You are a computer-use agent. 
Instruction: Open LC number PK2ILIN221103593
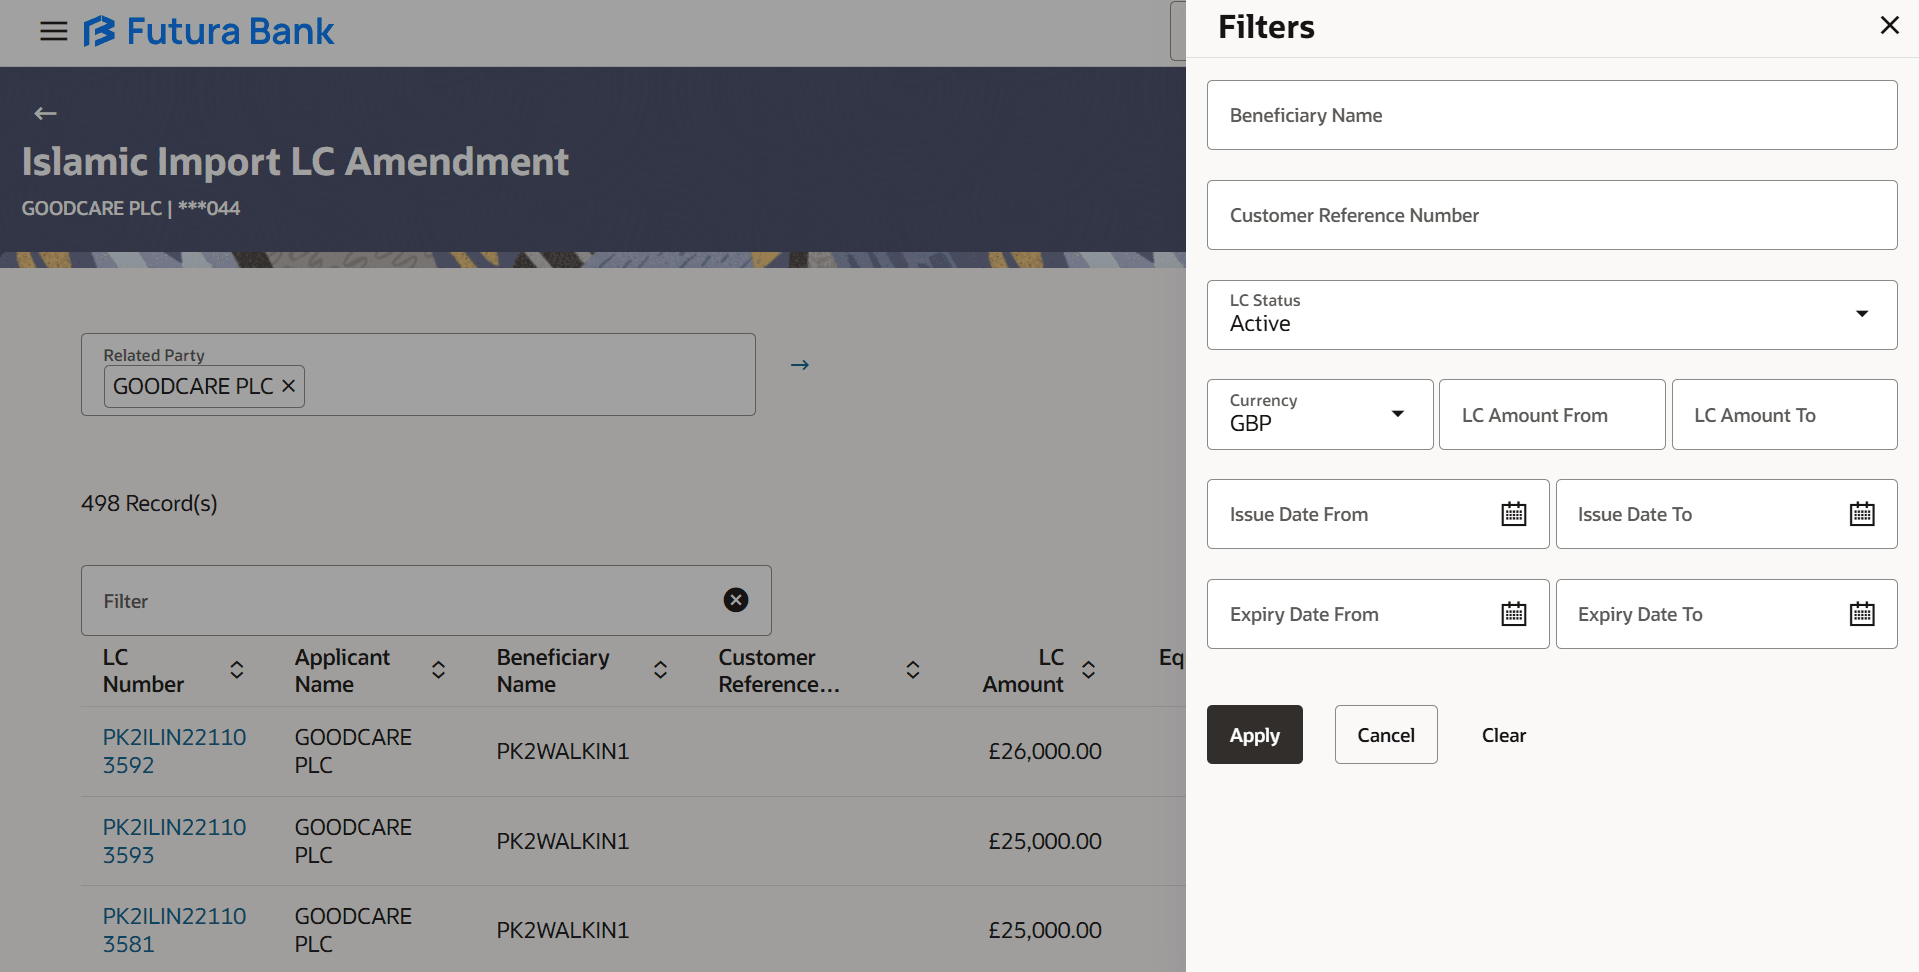point(174,841)
